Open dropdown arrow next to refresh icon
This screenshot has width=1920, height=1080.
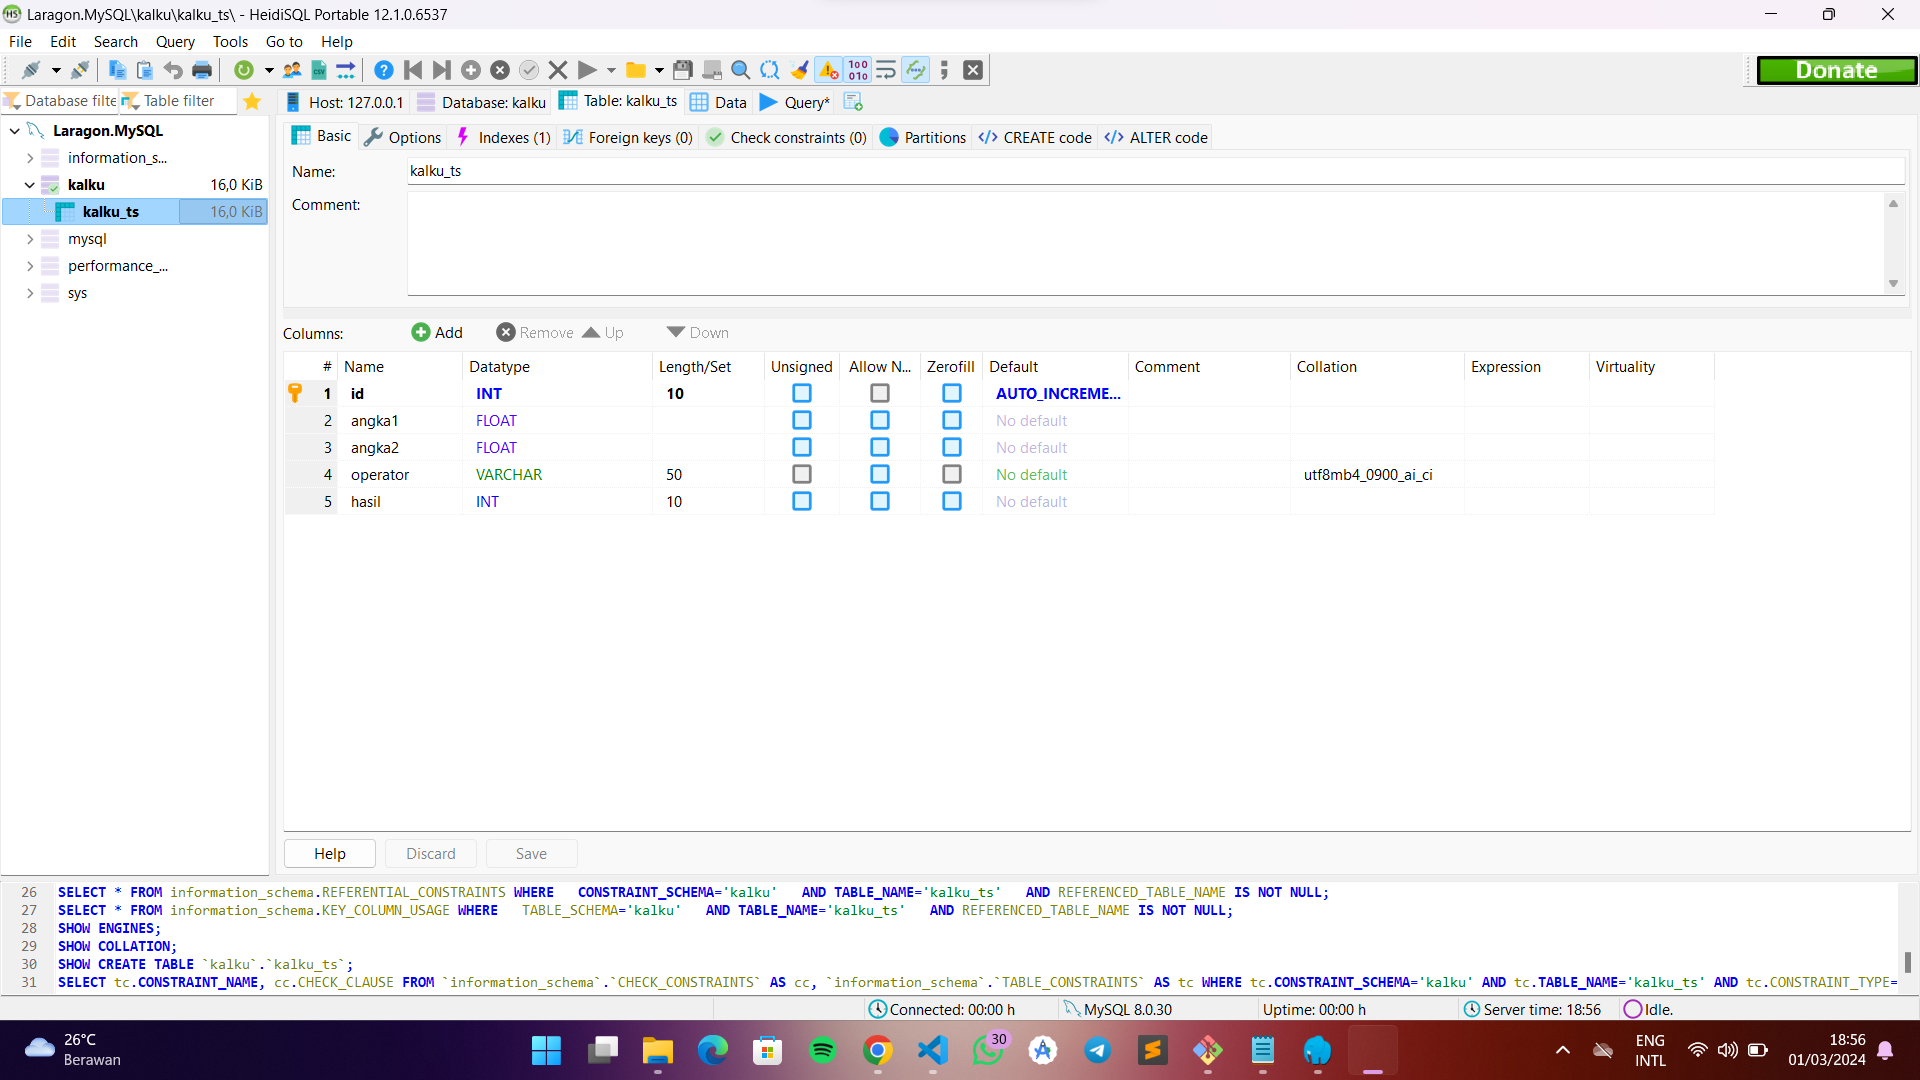point(269,70)
